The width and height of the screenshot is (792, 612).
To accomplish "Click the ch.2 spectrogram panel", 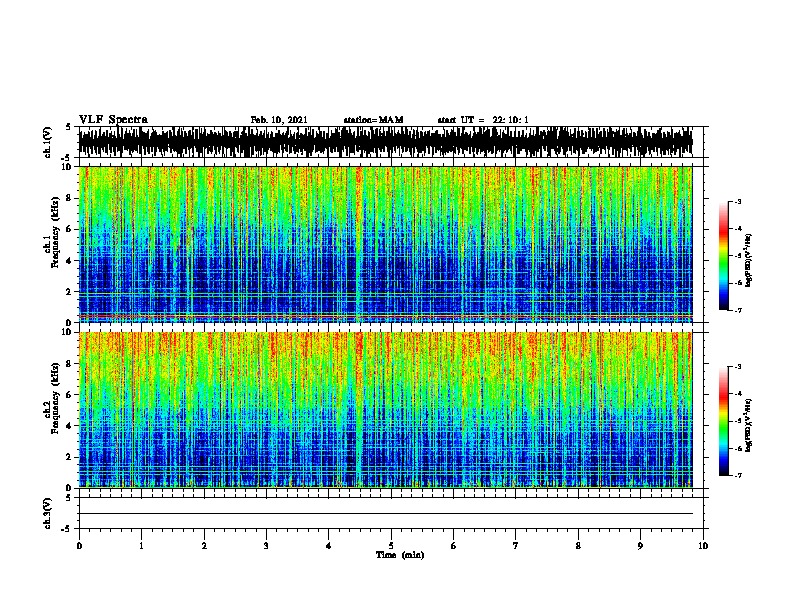I will click(386, 410).
